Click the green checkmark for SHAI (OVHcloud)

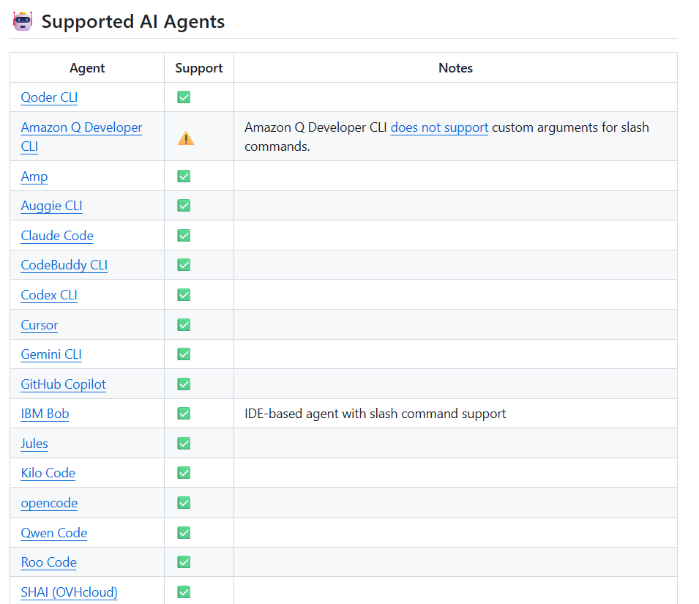[x=184, y=592]
